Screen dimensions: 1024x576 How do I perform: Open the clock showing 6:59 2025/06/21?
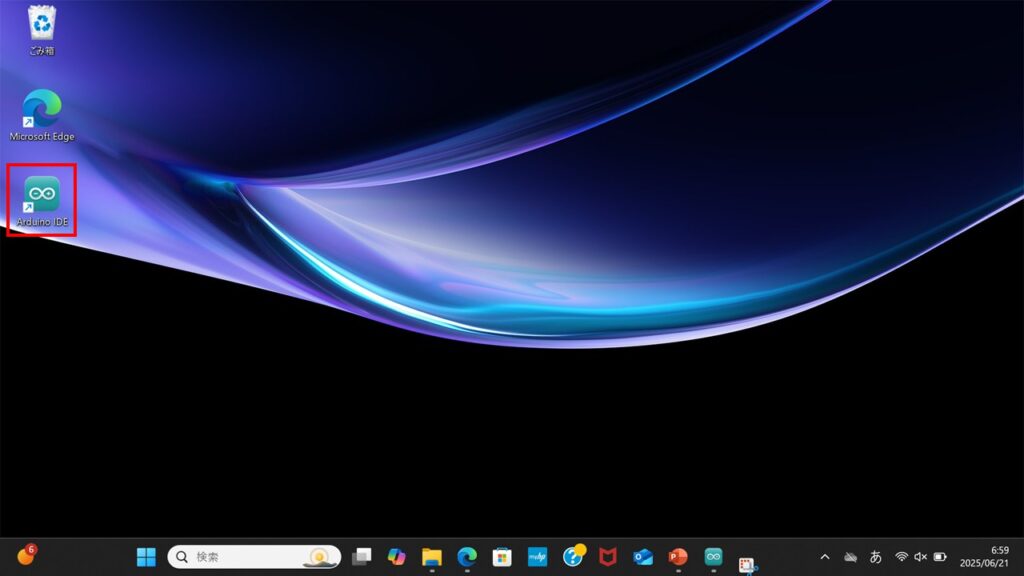pos(984,556)
